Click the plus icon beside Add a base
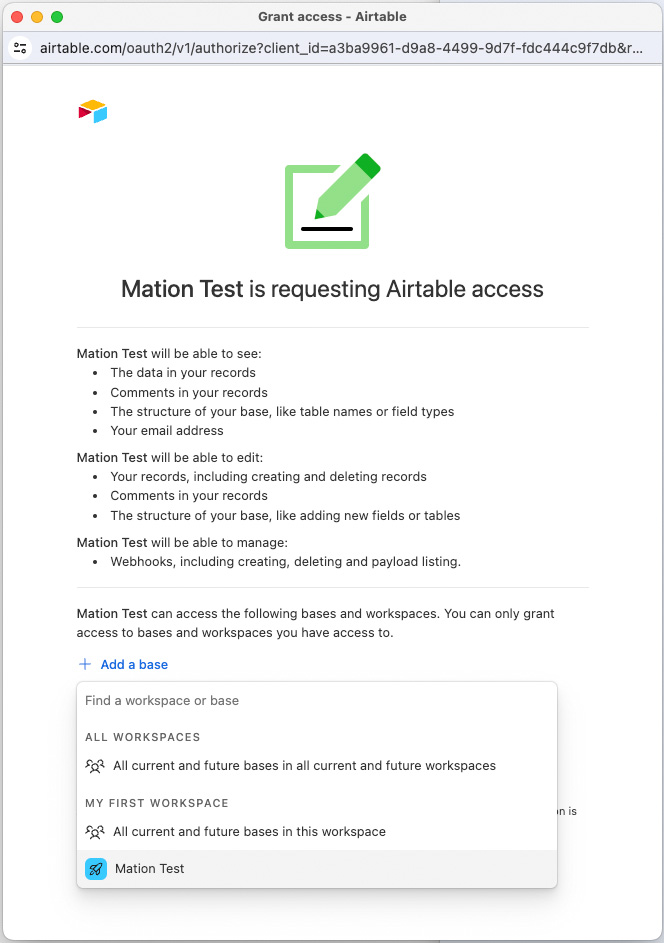Viewport: 664px width, 943px height. pyautogui.click(x=85, y=664)
